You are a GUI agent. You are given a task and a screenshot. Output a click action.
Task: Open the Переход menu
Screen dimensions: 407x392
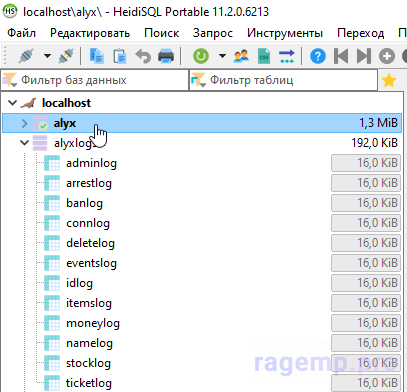[360, 33]
